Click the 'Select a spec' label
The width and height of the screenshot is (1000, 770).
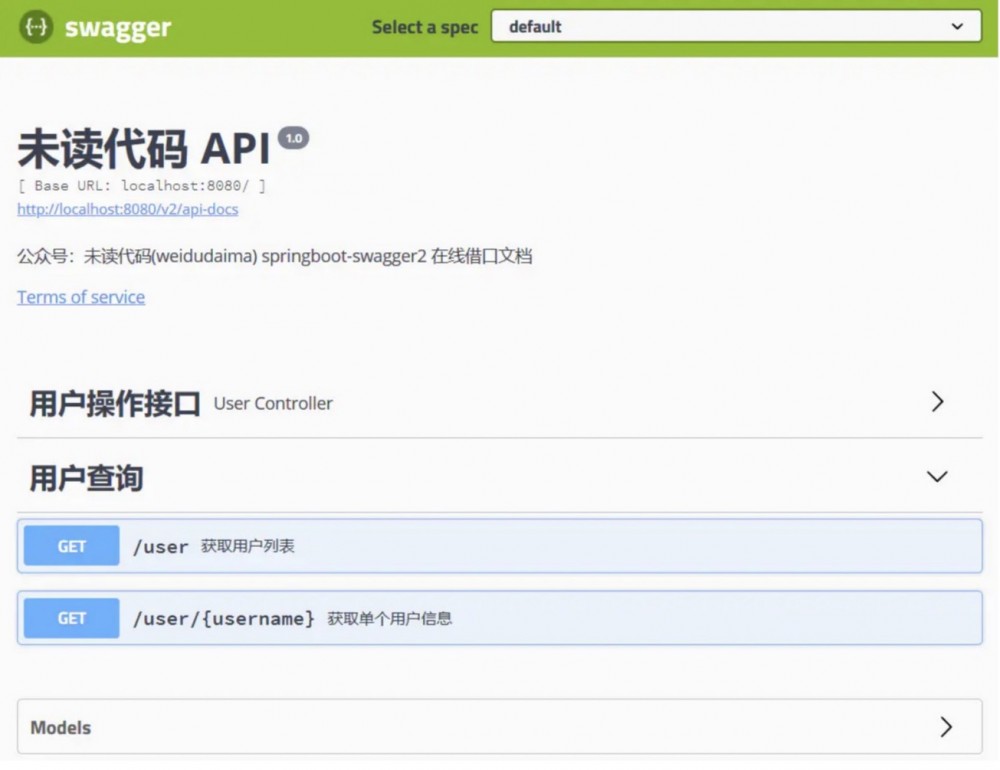click(x=425, y=27)
